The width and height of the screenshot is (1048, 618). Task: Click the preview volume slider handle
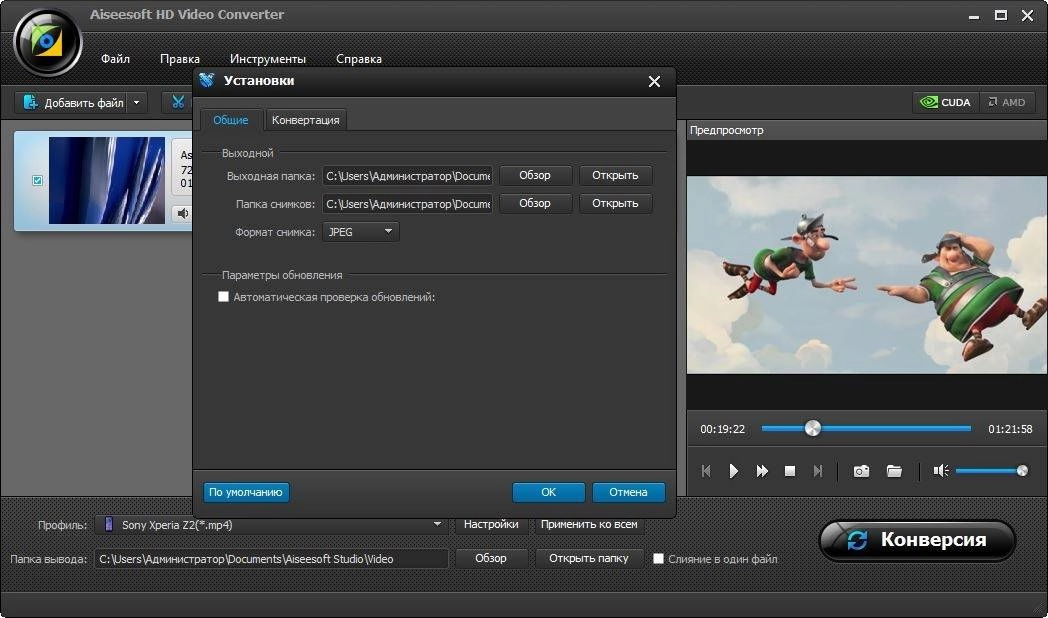coord(1021,471)
